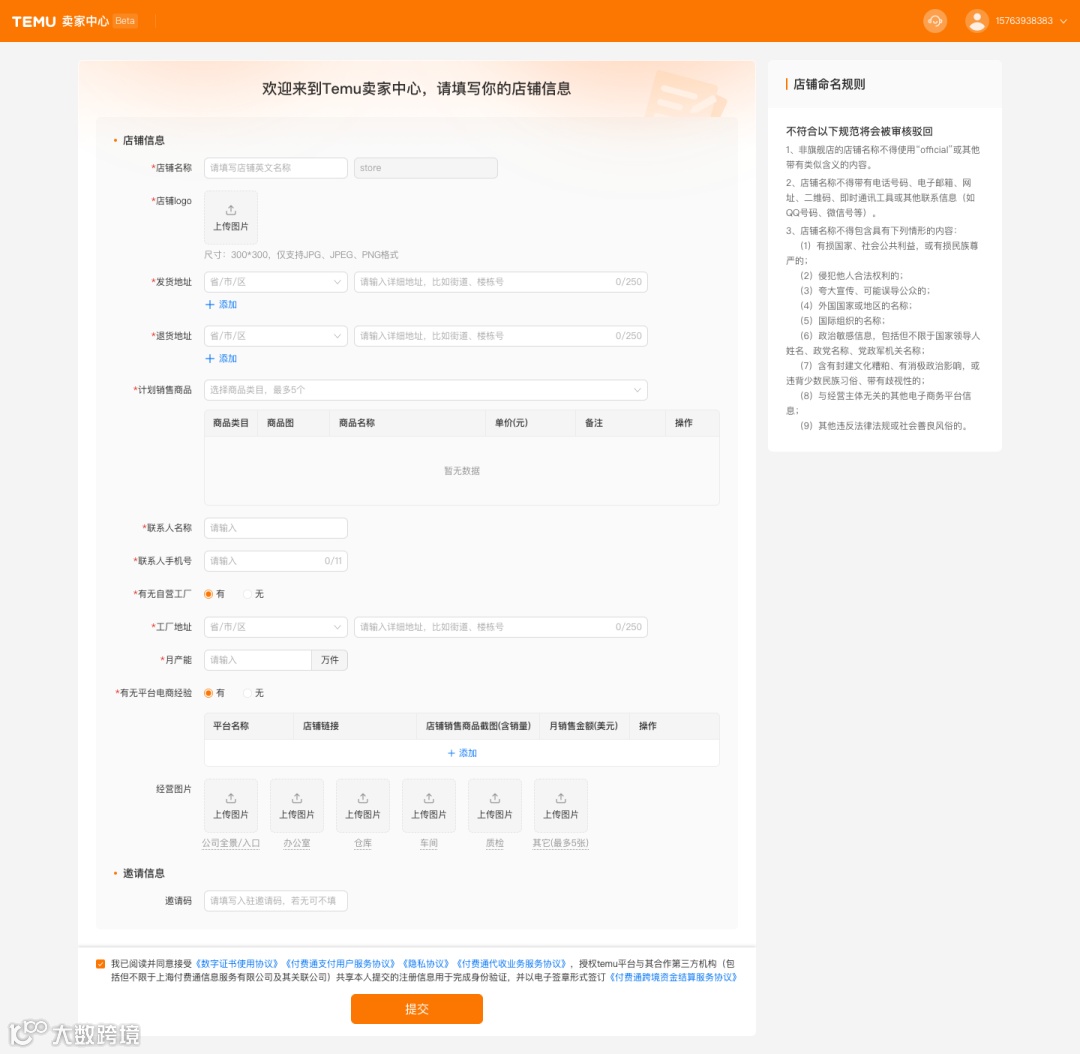Upload 车间 business photo

pos(429,806)
